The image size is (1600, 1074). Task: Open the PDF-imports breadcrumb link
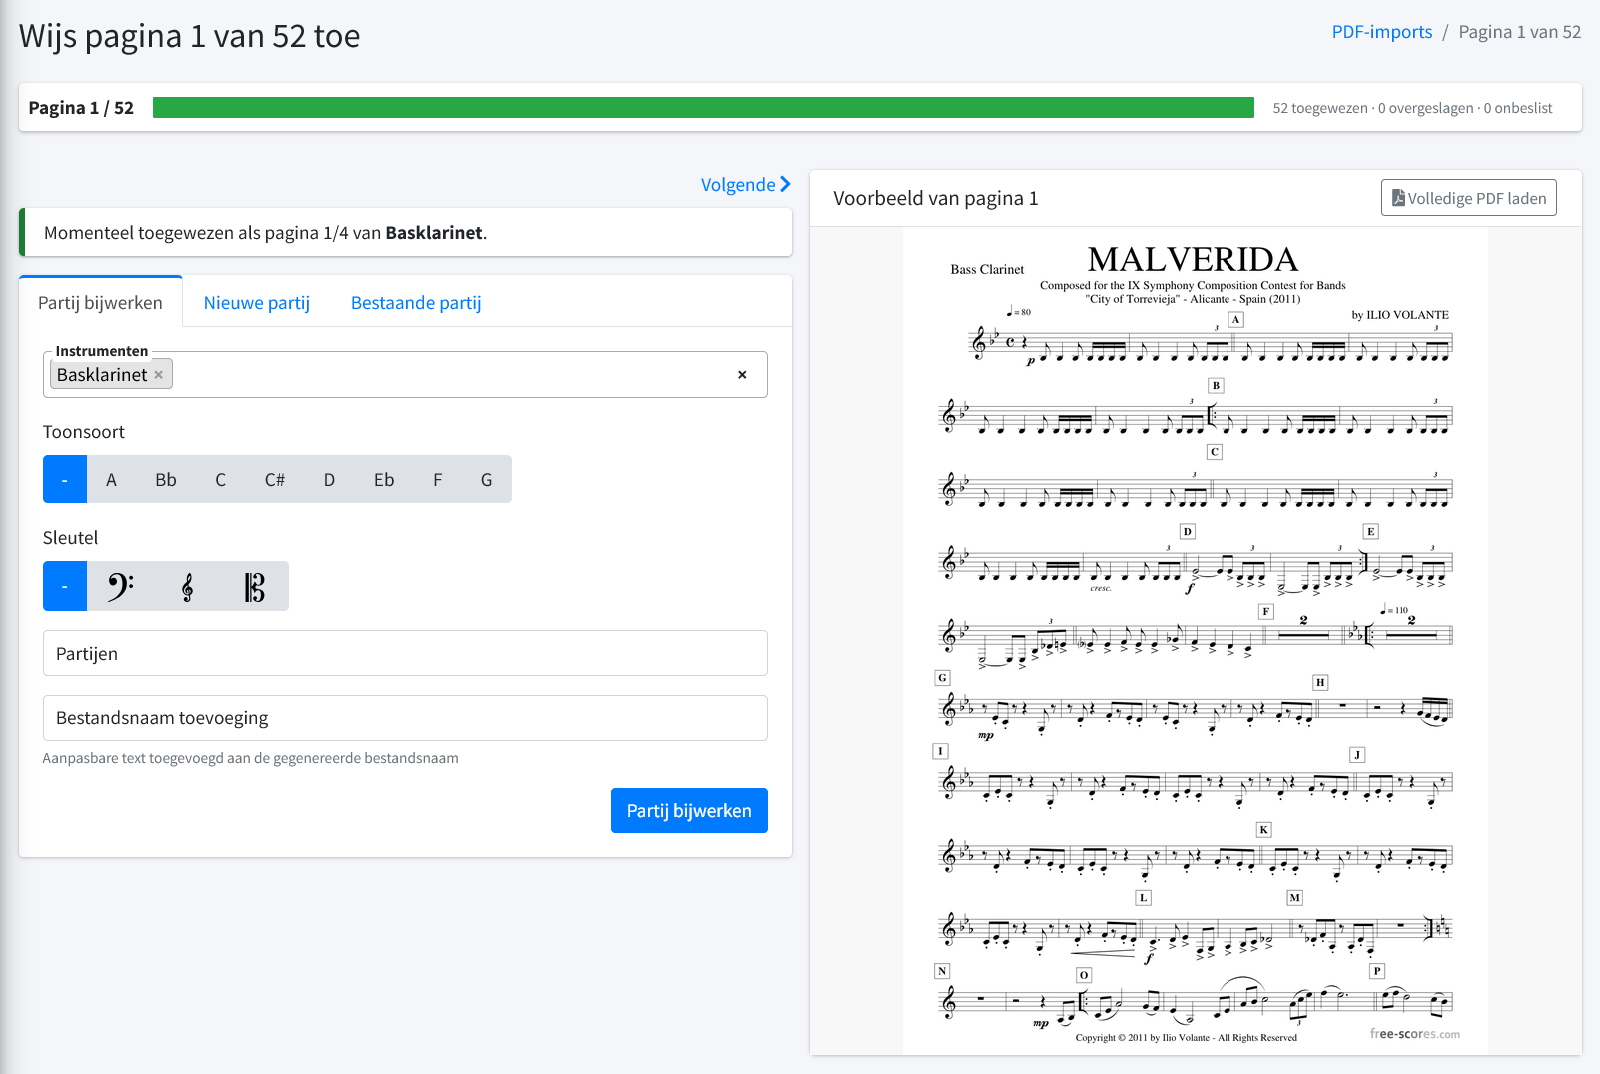[1382, 32]
